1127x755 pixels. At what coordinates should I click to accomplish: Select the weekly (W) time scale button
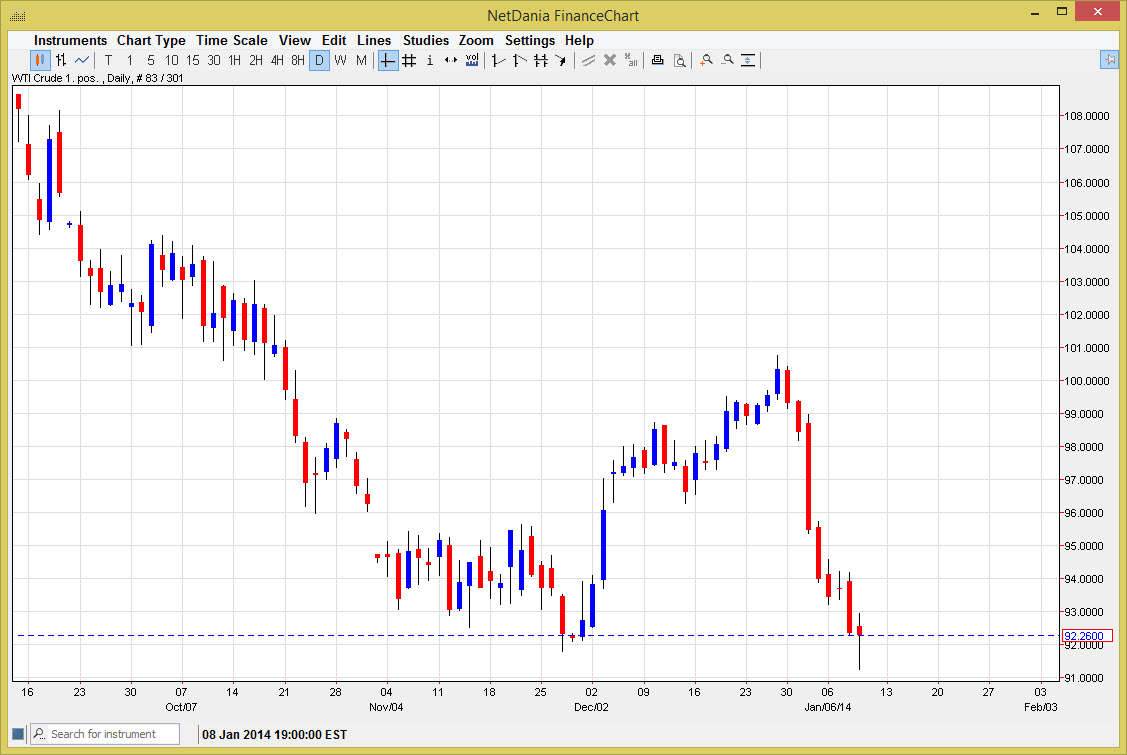(x=340, y=60)
